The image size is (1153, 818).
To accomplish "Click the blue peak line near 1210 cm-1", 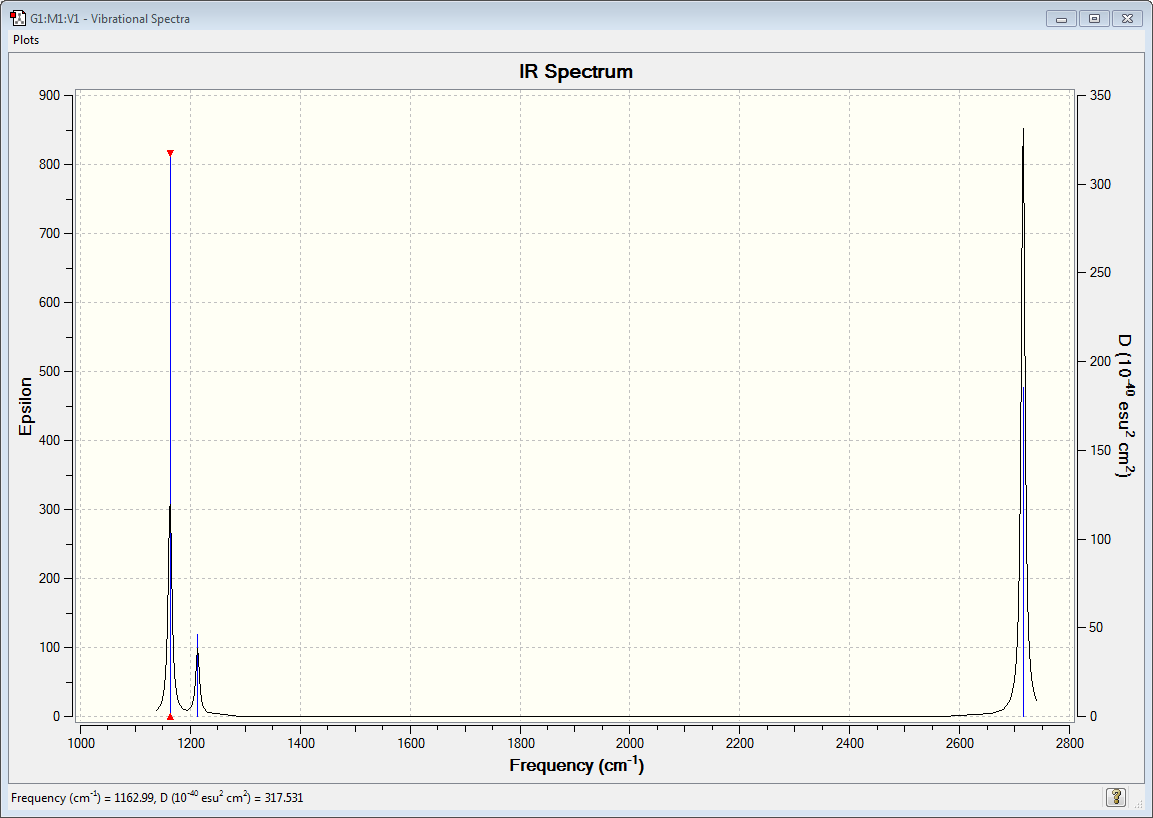I will 197,675.
